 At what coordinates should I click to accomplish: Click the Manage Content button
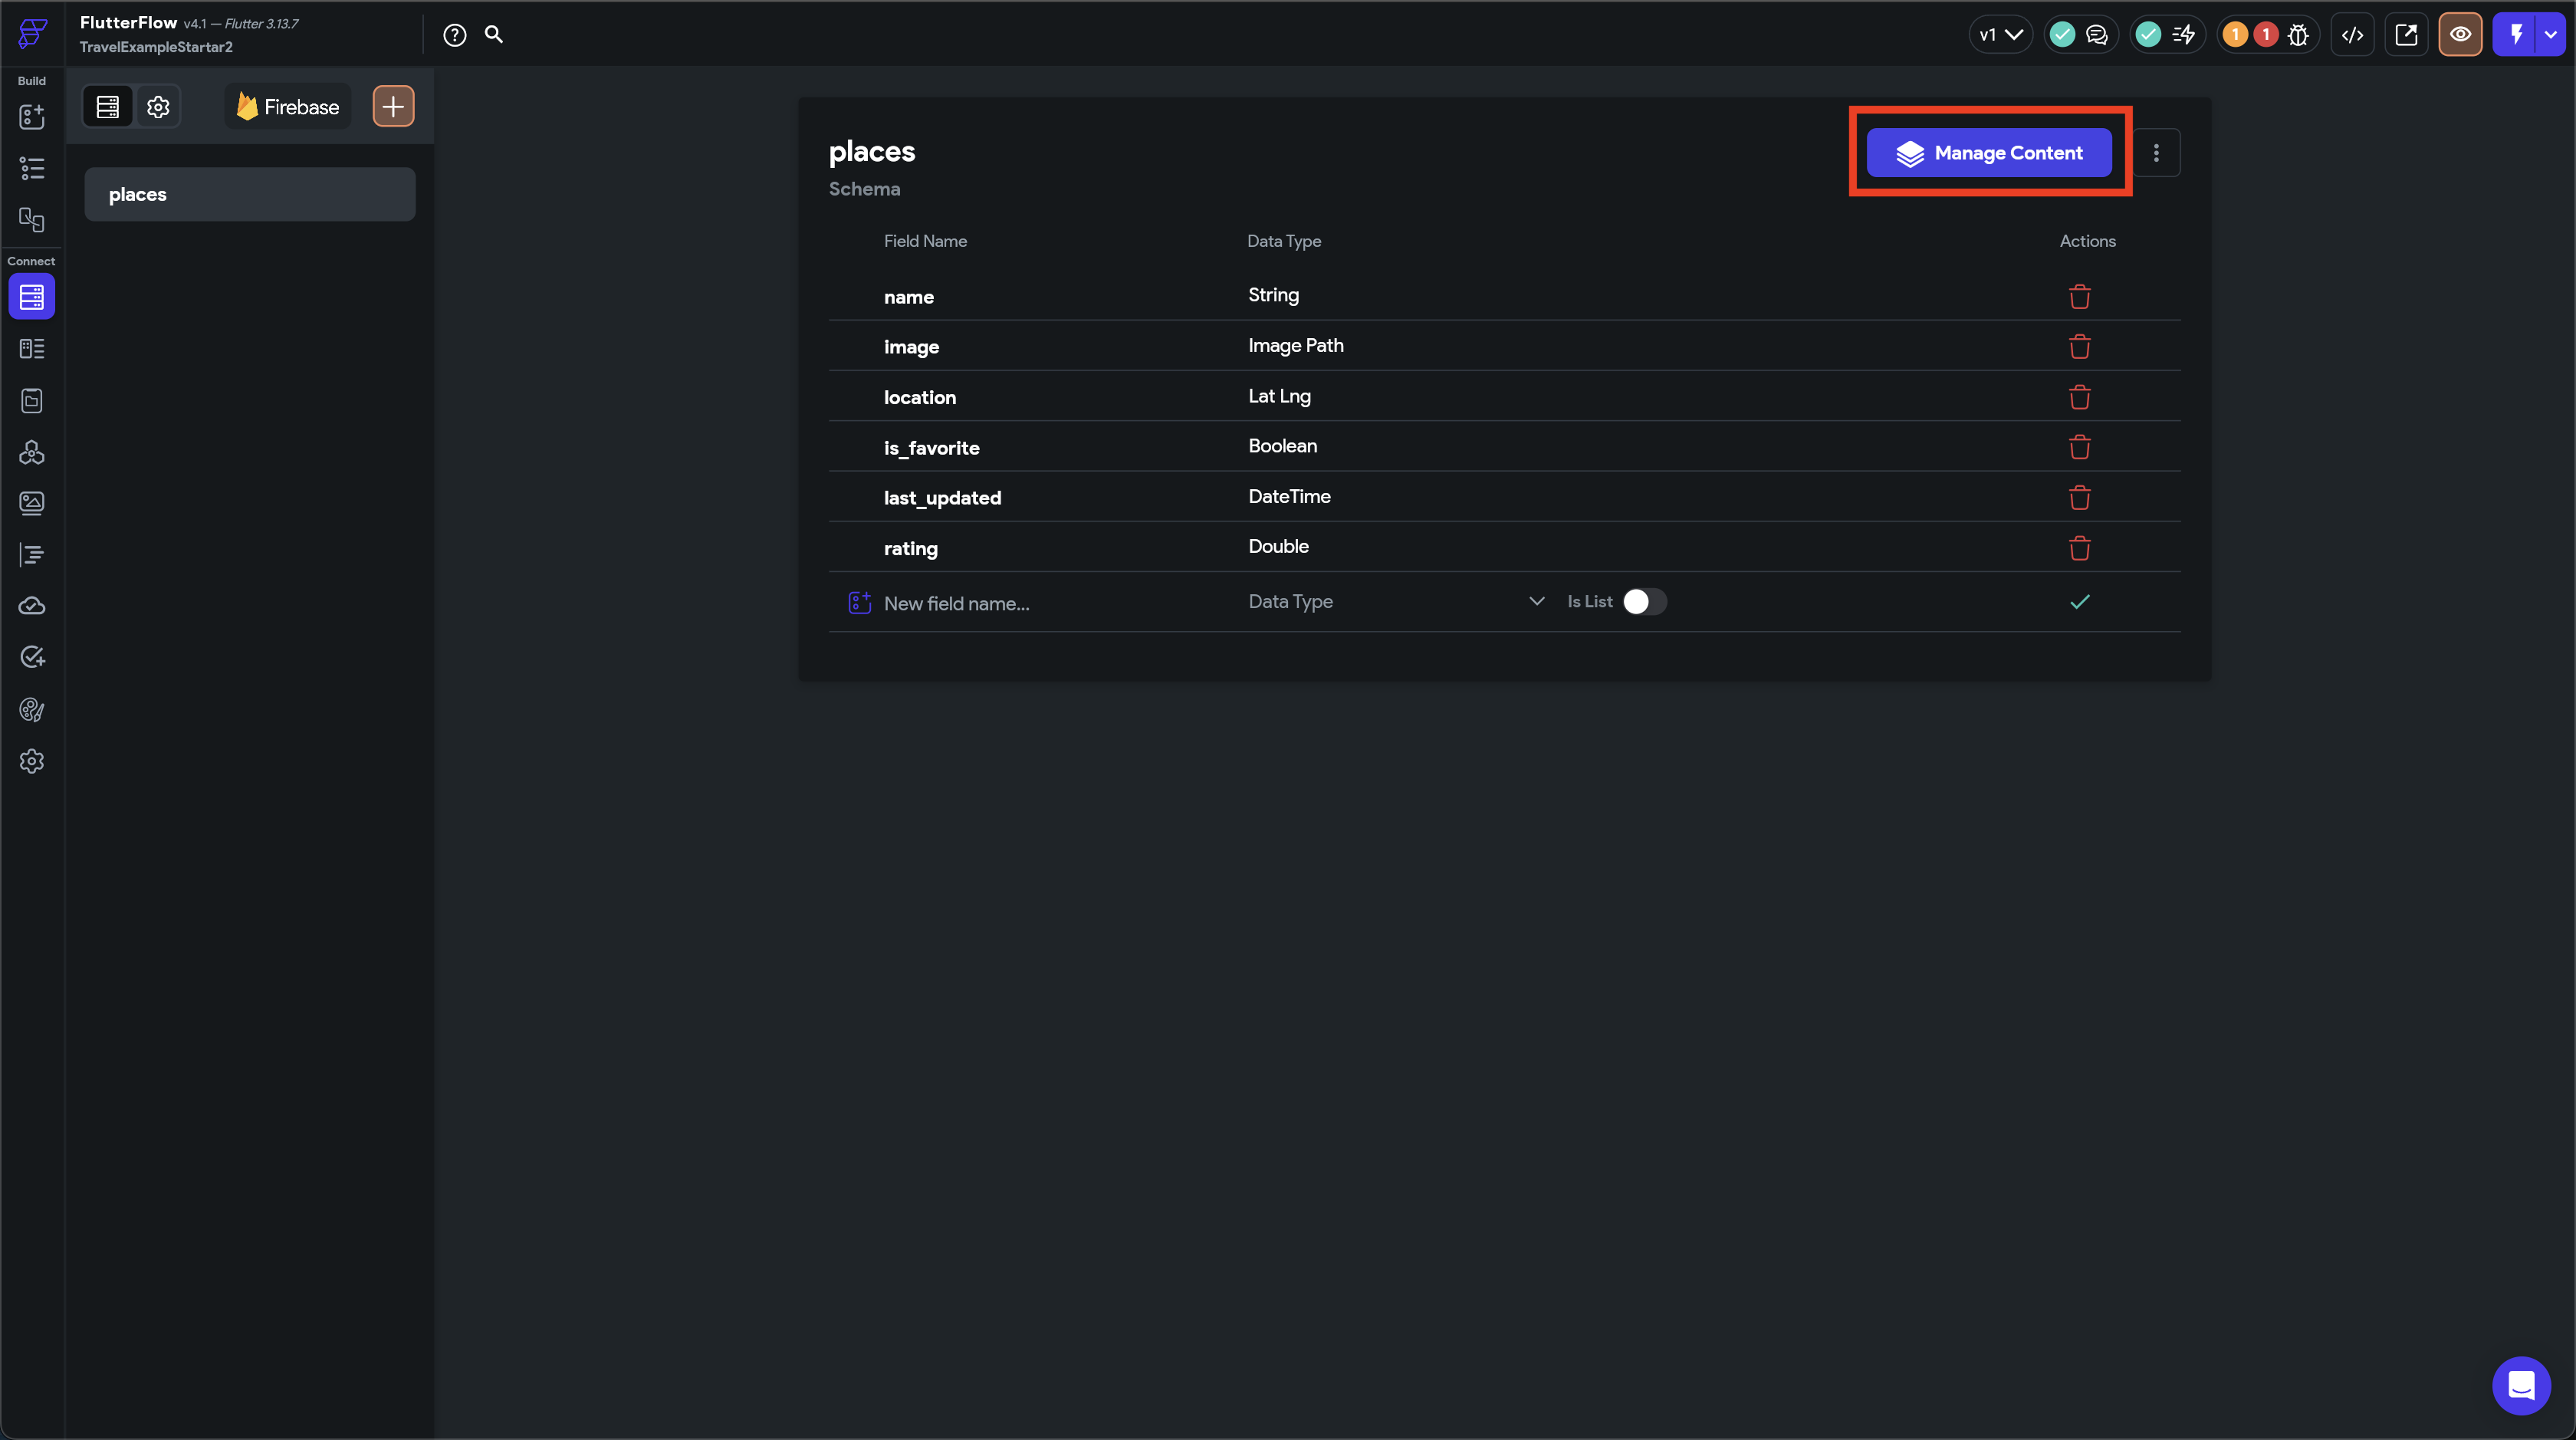(1989, 153)
